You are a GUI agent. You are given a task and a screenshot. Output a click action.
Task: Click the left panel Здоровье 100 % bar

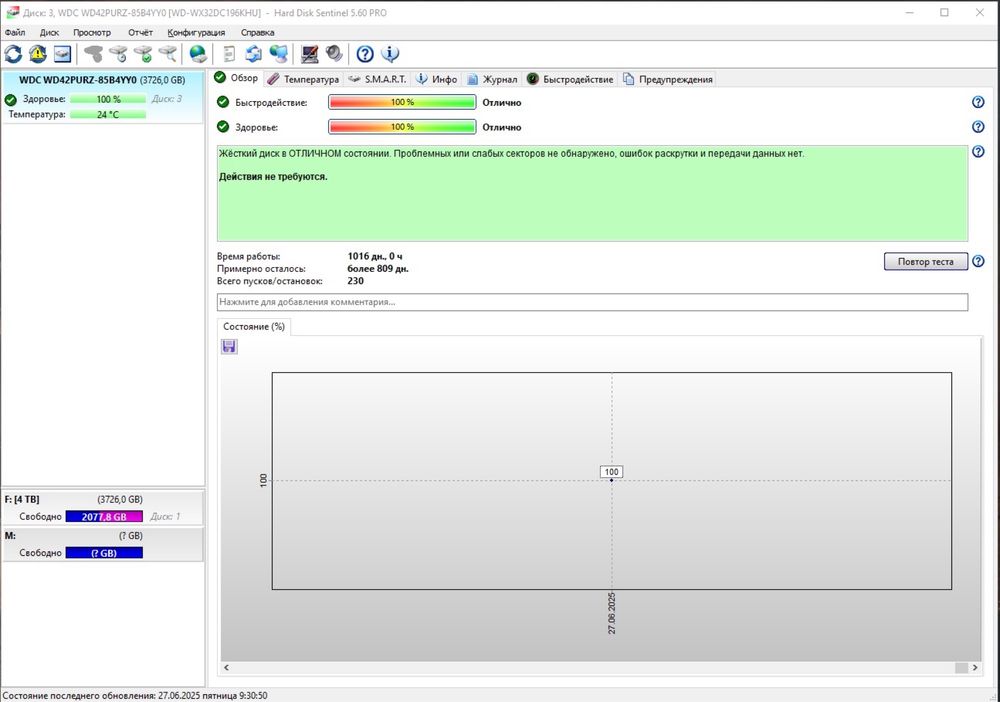pos(108,99)
